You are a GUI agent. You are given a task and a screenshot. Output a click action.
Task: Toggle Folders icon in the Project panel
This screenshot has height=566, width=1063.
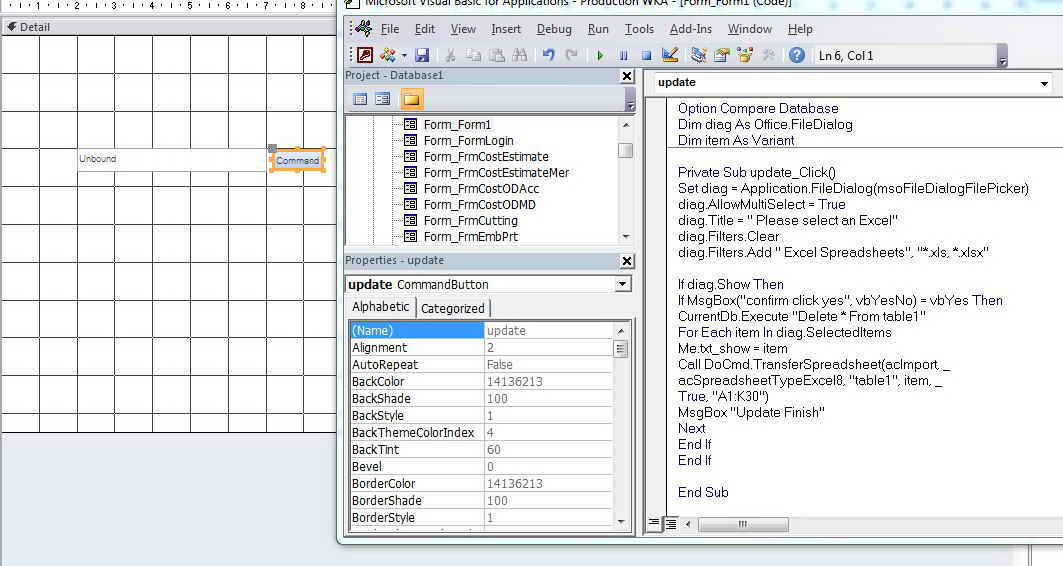click(x=412, y=100)
